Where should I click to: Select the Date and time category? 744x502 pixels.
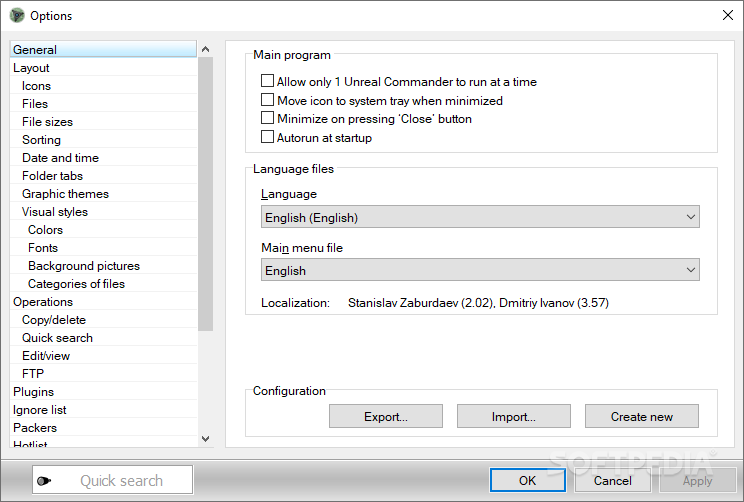103,158
